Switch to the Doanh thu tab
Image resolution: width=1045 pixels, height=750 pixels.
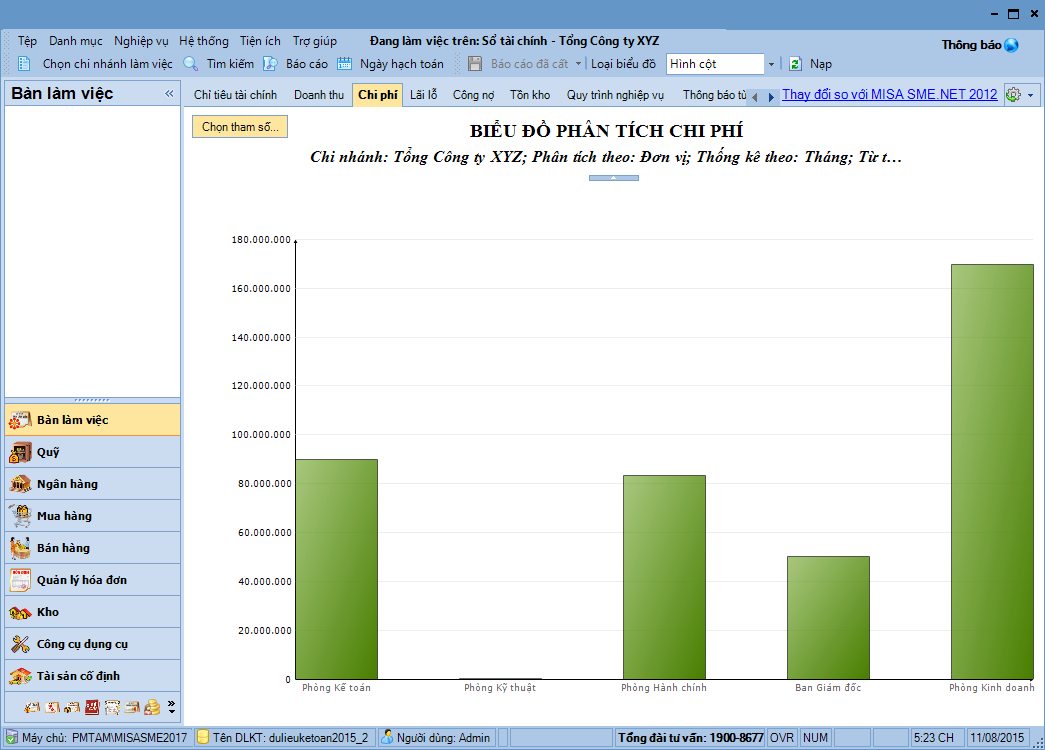[318, 95]
